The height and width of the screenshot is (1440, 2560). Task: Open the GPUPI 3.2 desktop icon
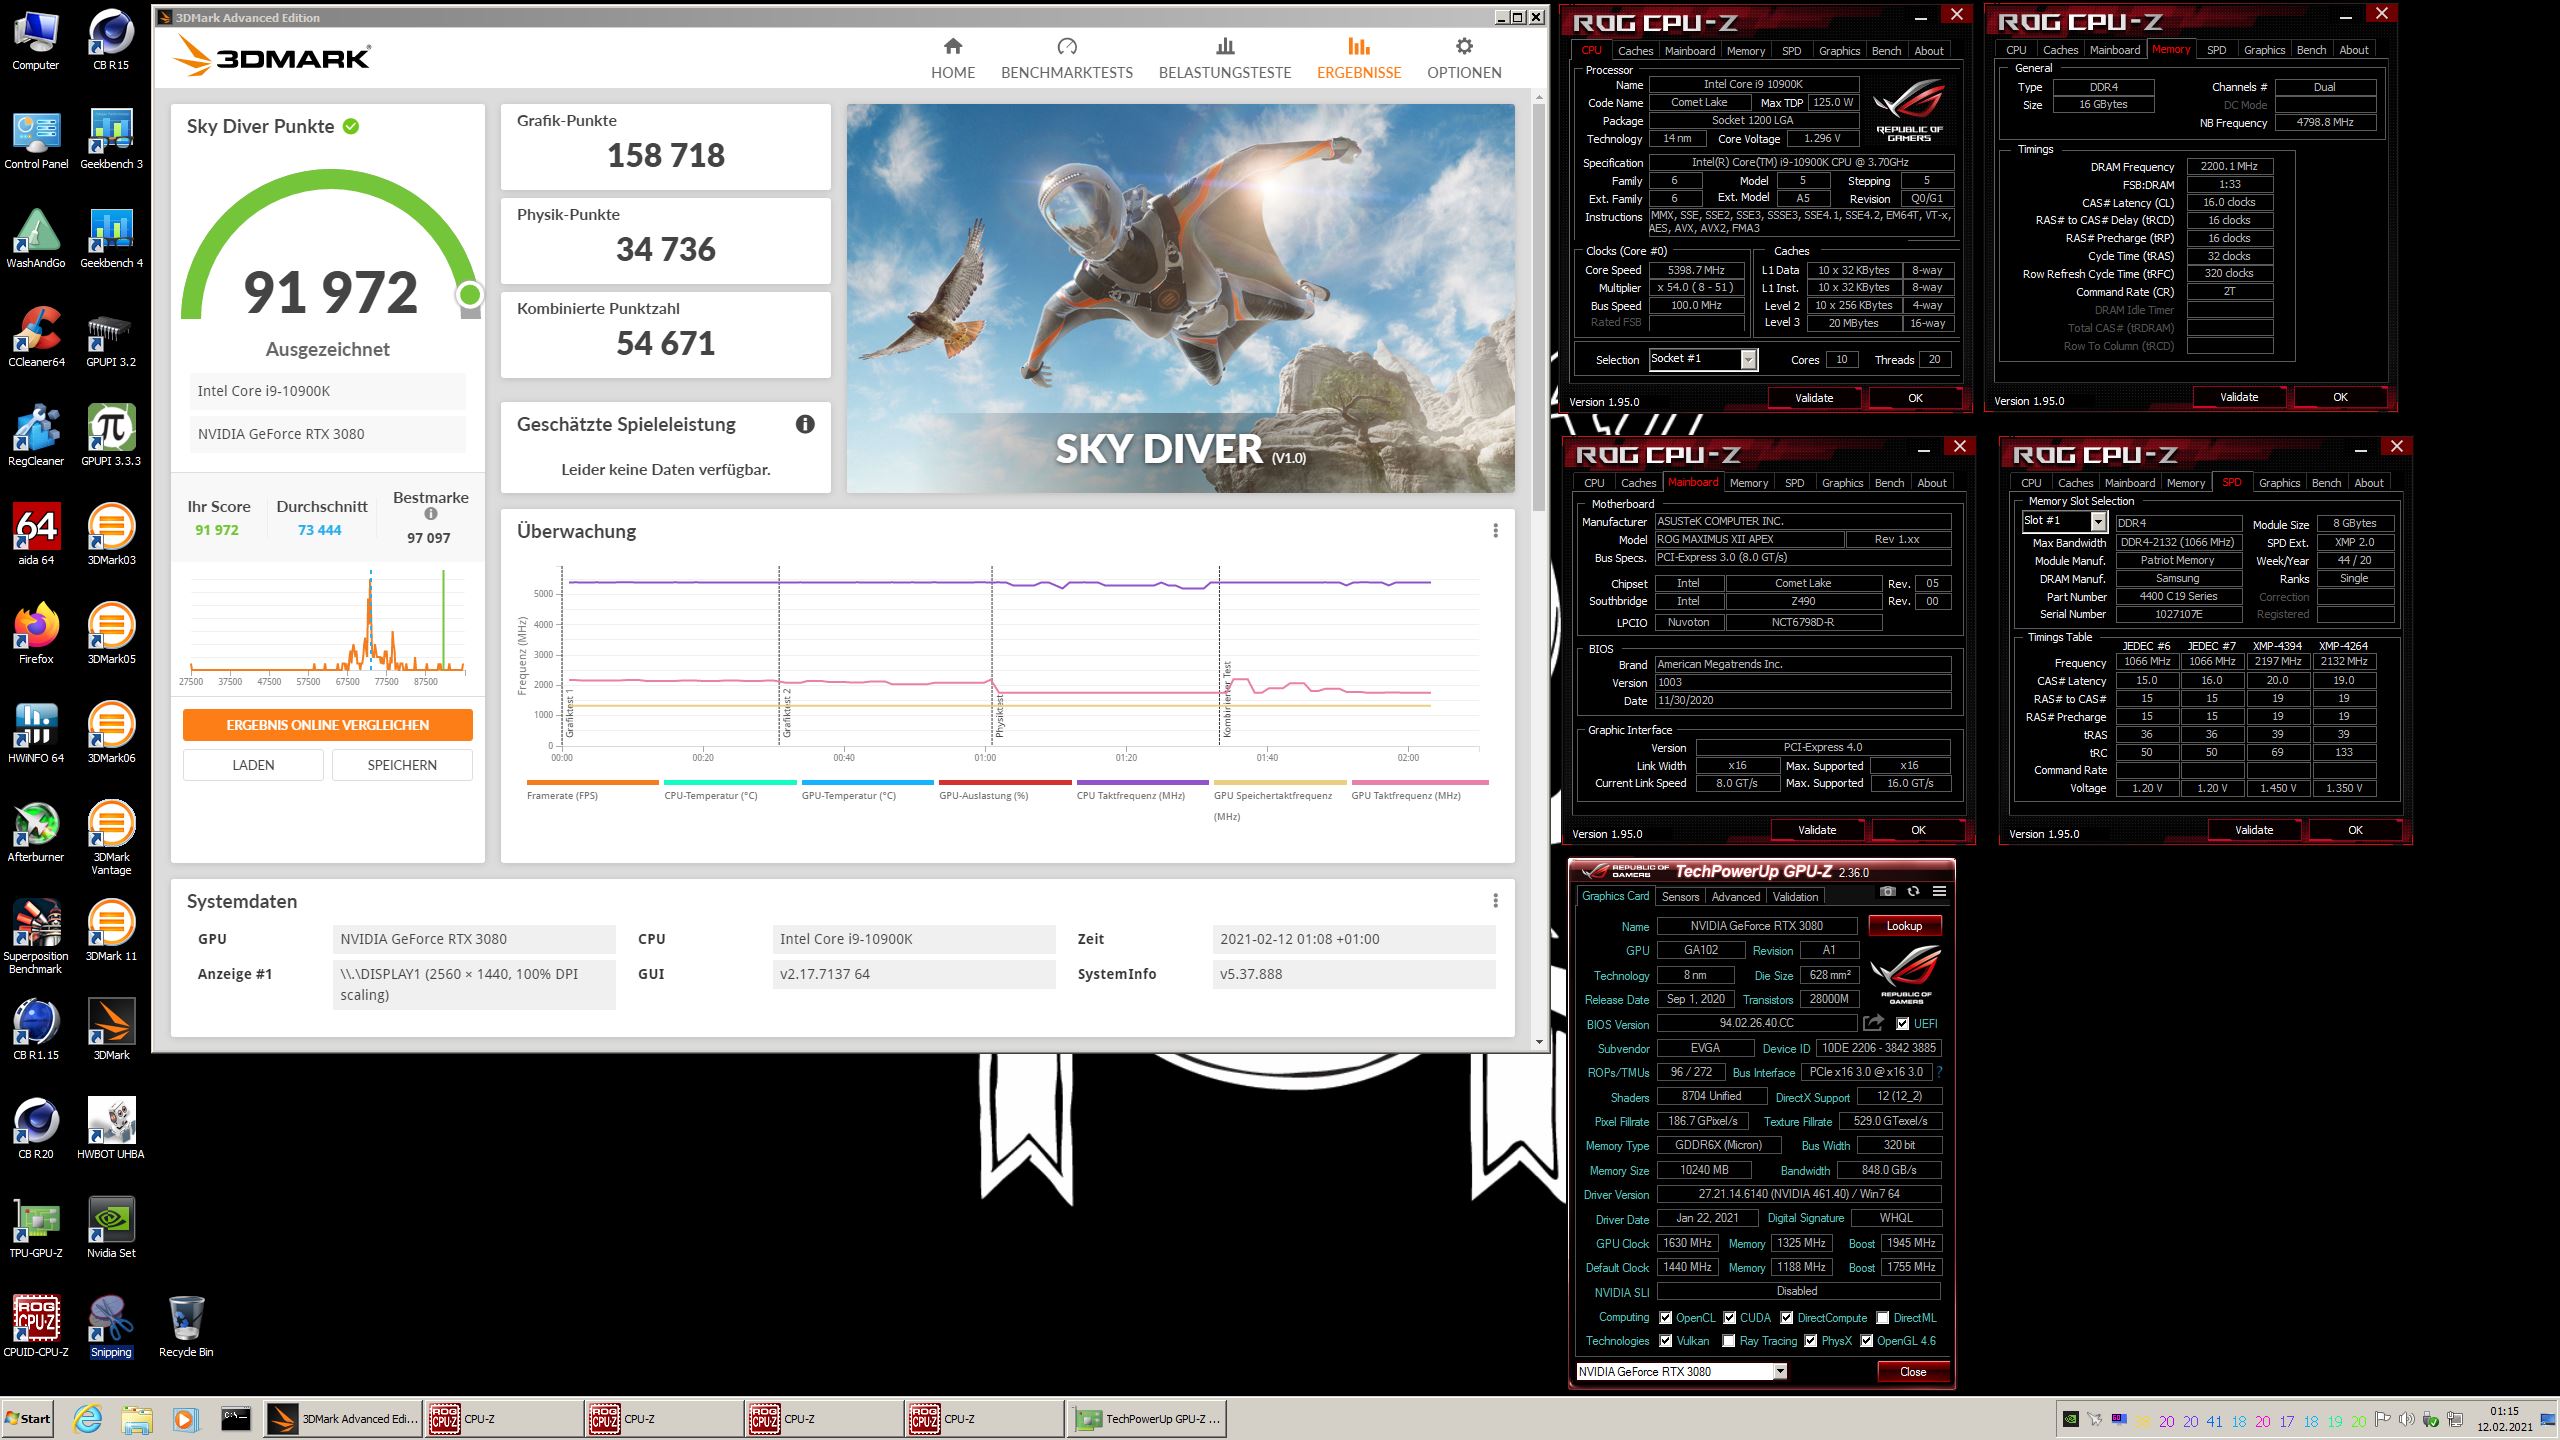(111, 337)
